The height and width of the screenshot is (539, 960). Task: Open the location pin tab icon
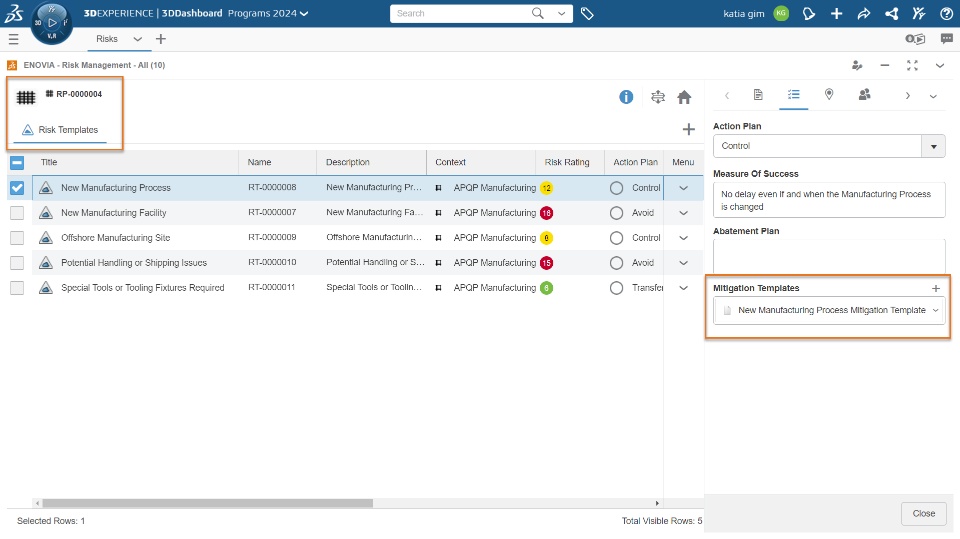[829, 94]
